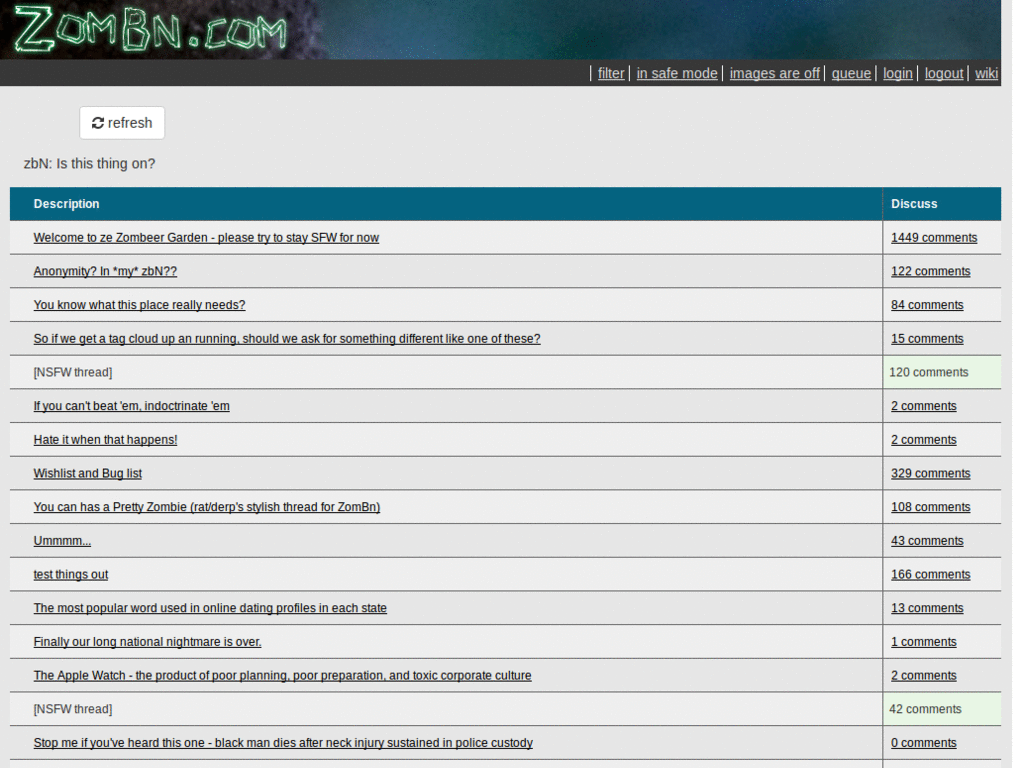View the 84 comments link
1024x768 pixels.
pos(927,305)
